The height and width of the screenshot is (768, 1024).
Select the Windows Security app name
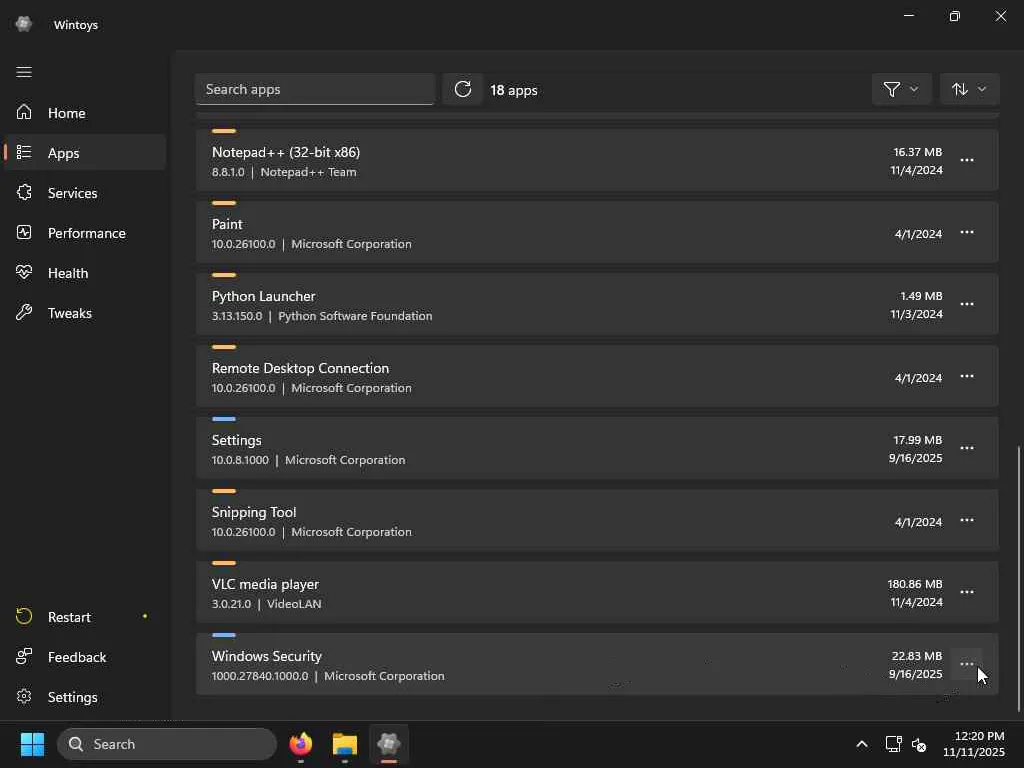tap(266, 656)
